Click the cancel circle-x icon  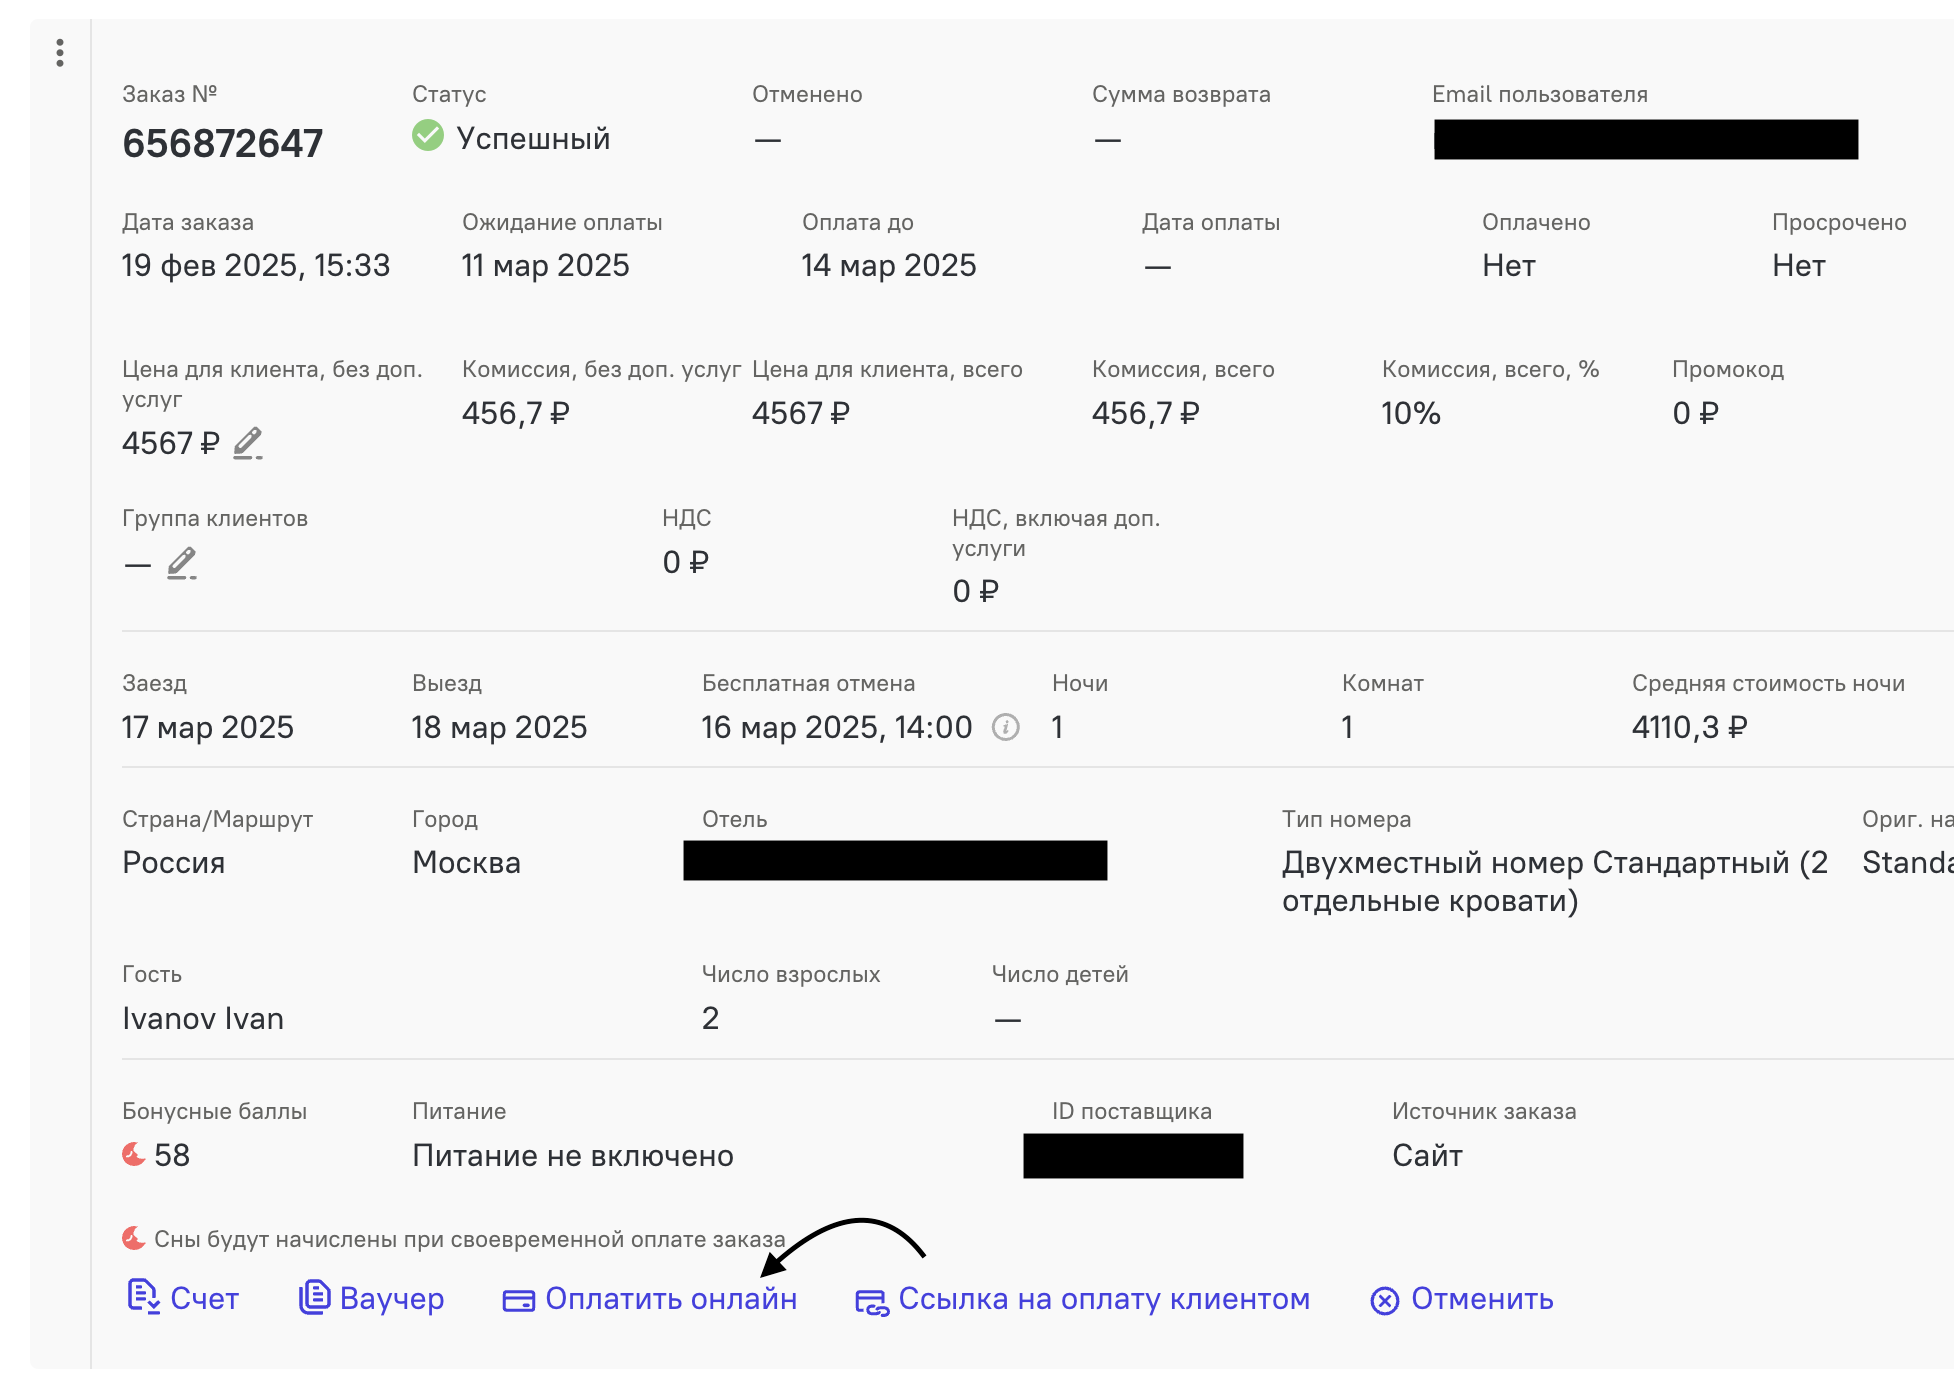1385,1300
